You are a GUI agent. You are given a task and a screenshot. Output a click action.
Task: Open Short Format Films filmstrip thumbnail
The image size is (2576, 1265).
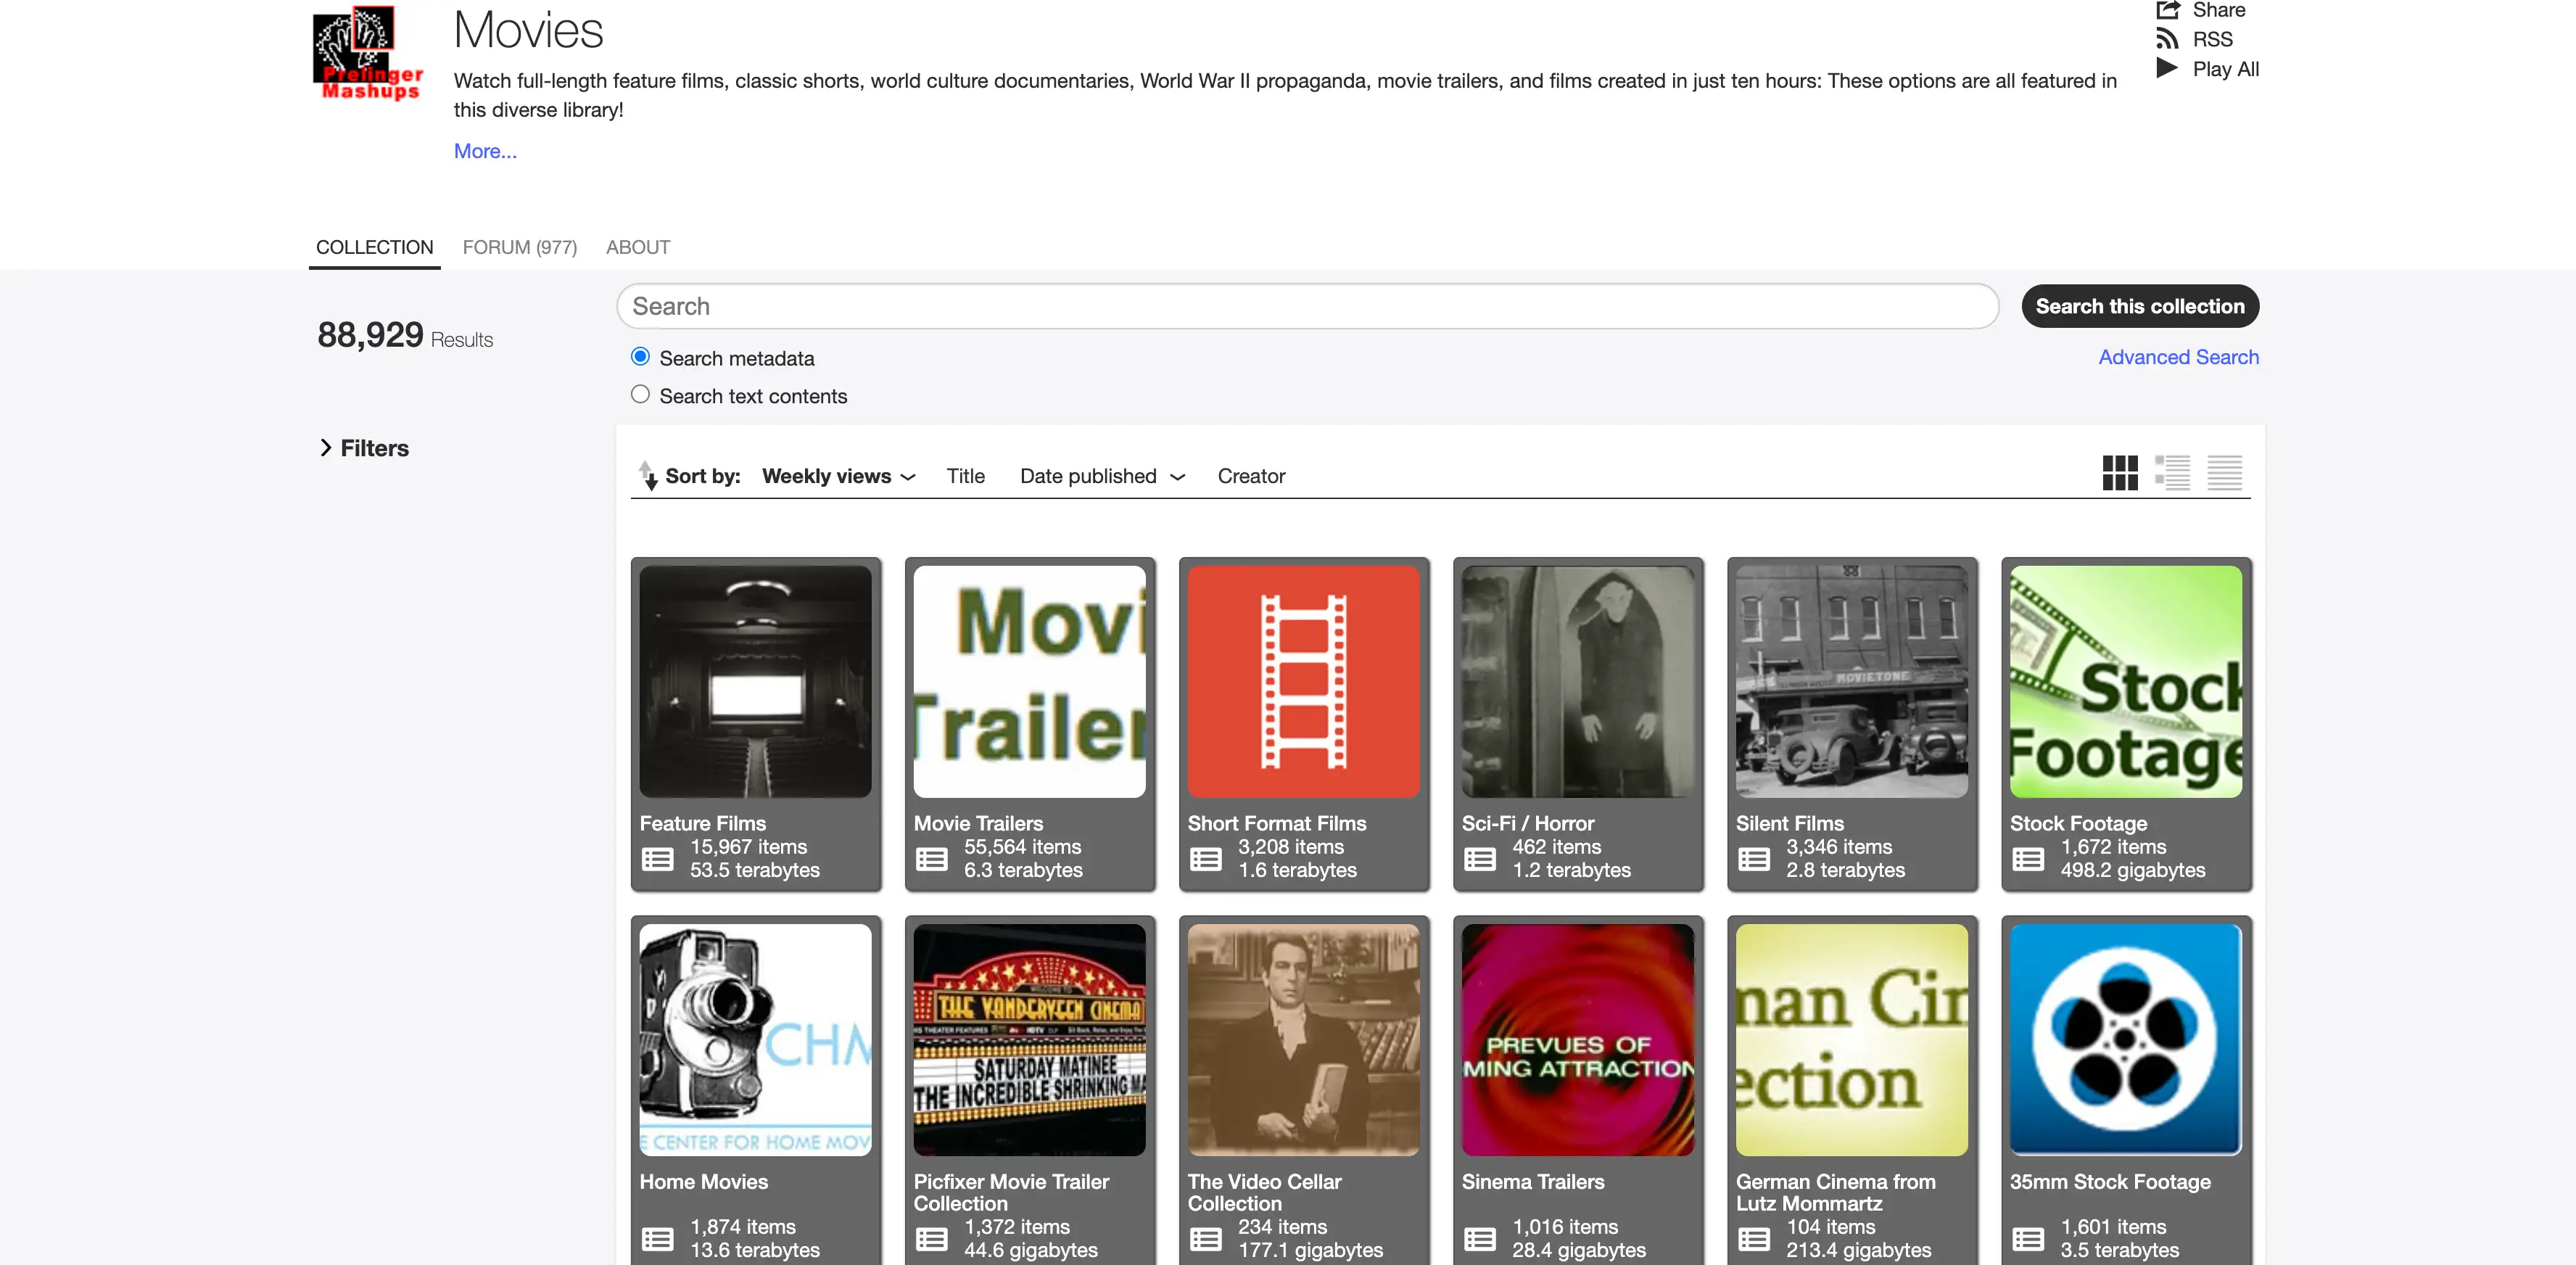1303,681
